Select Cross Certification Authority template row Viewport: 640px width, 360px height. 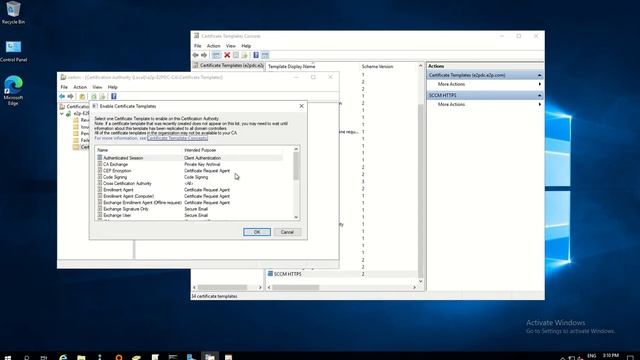pyautogui.click(x=190, y=184)
